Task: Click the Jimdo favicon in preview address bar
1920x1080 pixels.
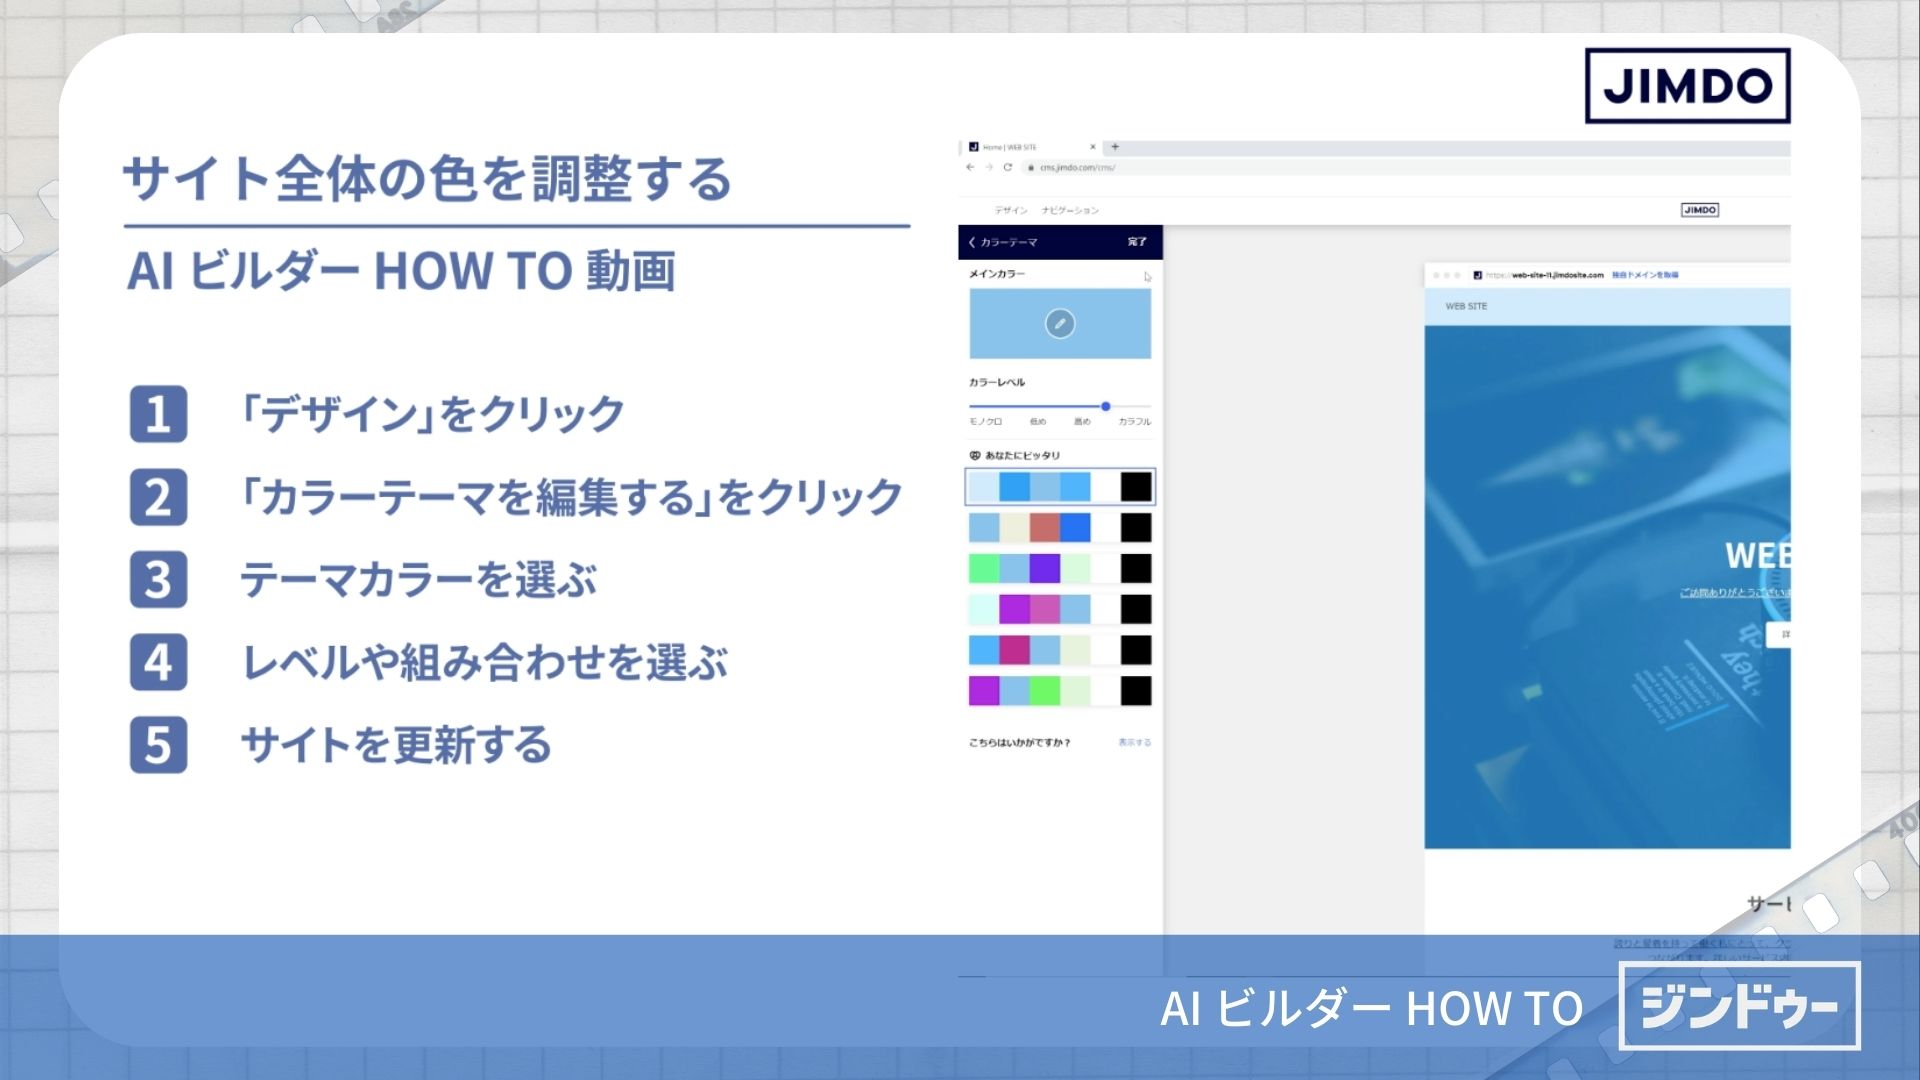Action: 1477,275
